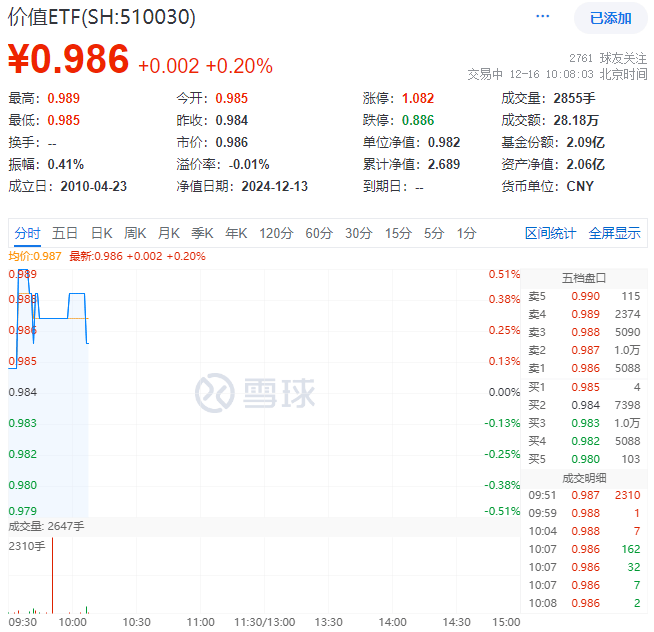
Task: Click the 09:59 trade row
Action: [x=584, y=513]
